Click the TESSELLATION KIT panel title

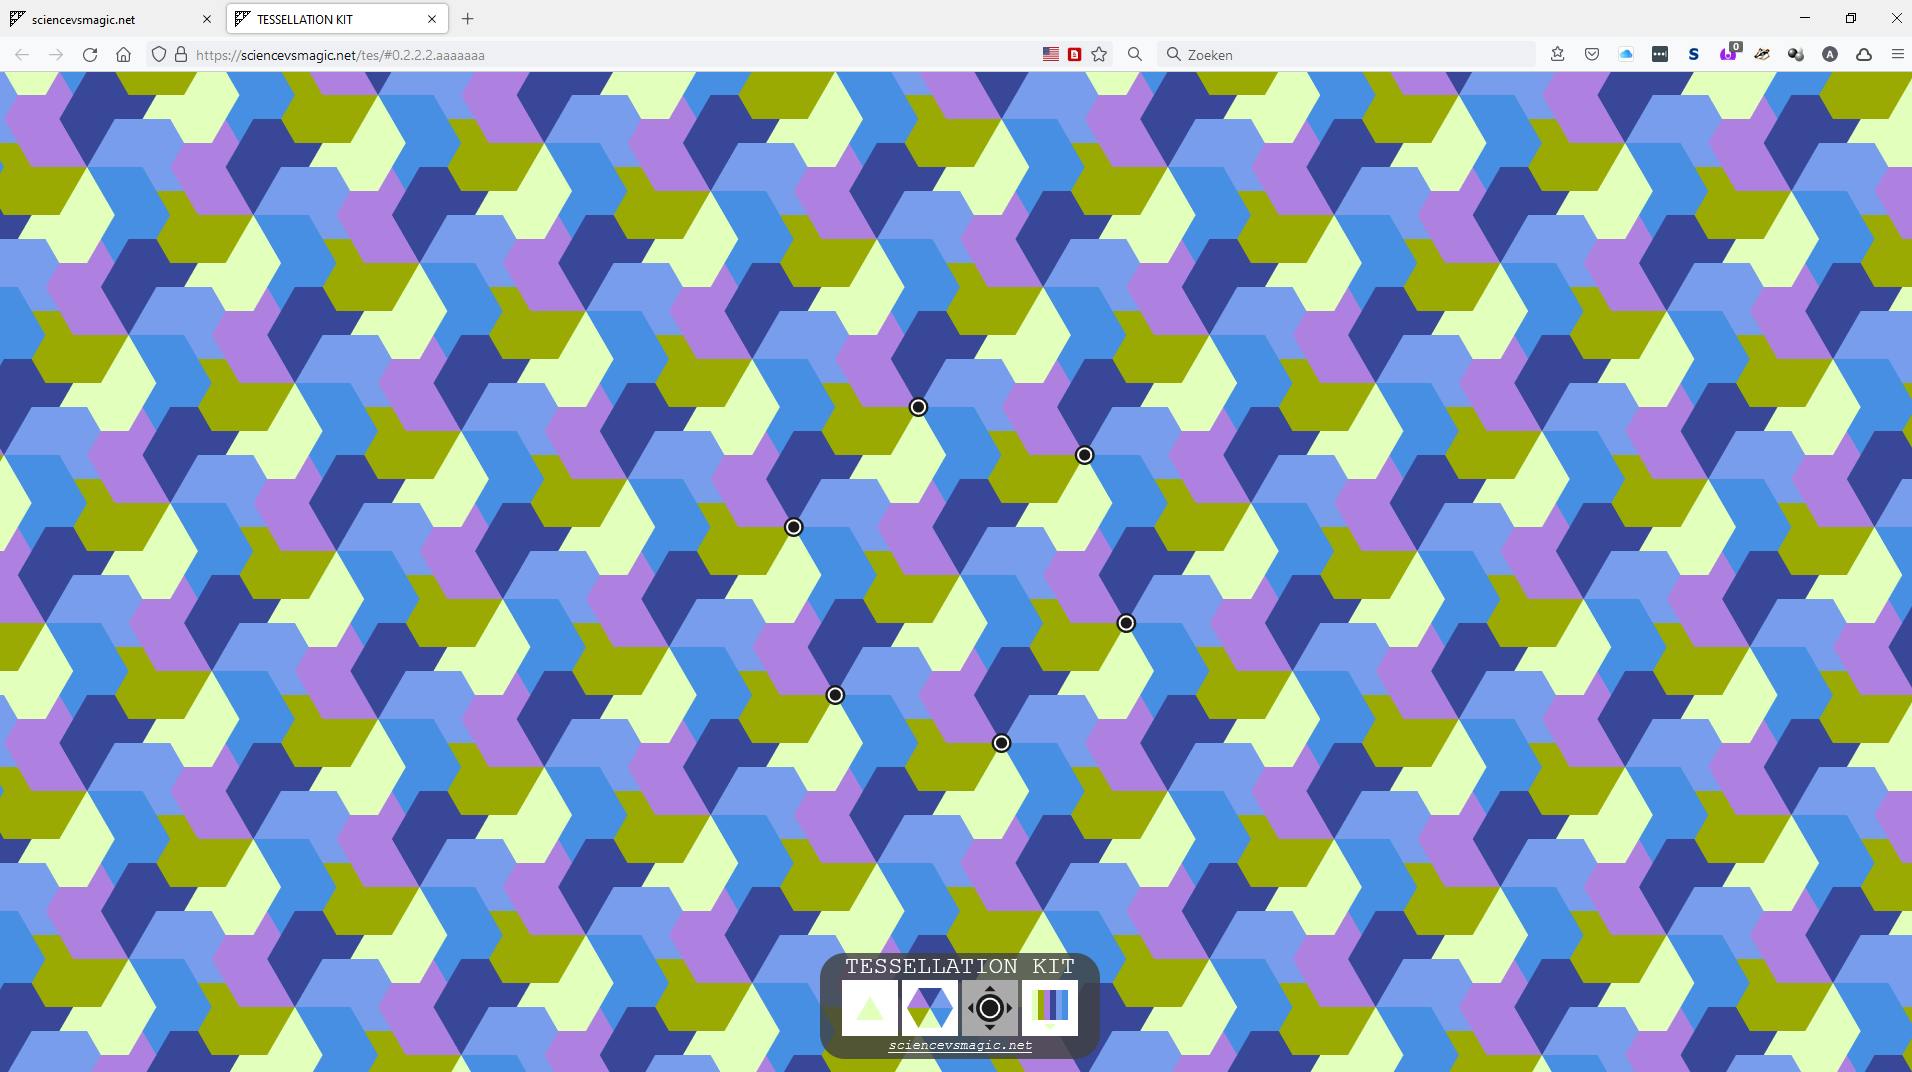pos(960,966)
